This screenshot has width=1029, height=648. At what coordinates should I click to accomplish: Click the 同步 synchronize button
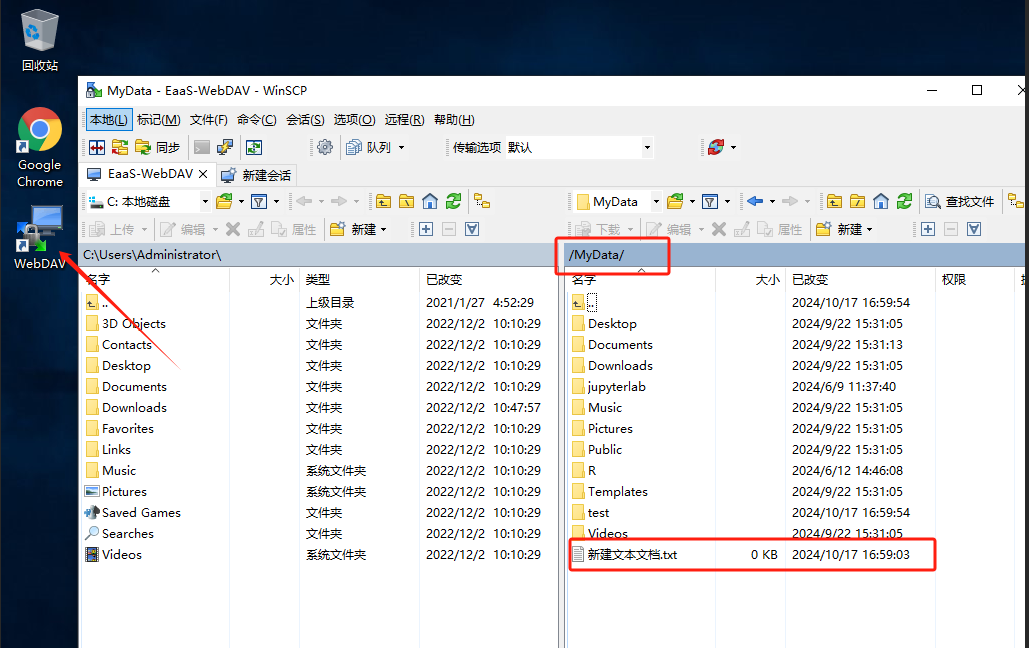coord(158,147)
